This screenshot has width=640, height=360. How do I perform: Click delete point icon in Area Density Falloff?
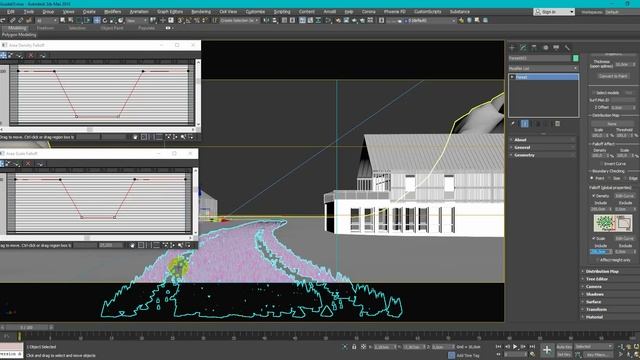(31, 55)
